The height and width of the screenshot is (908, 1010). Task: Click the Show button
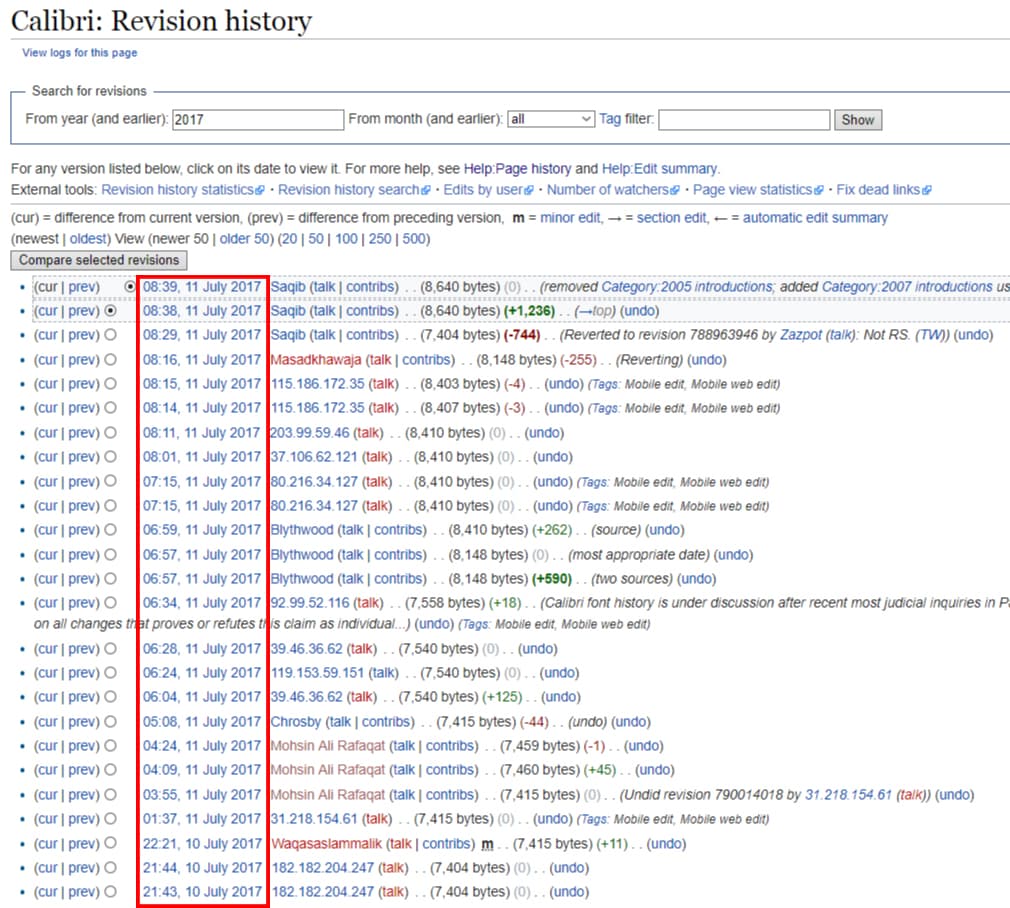click(857, 120)
